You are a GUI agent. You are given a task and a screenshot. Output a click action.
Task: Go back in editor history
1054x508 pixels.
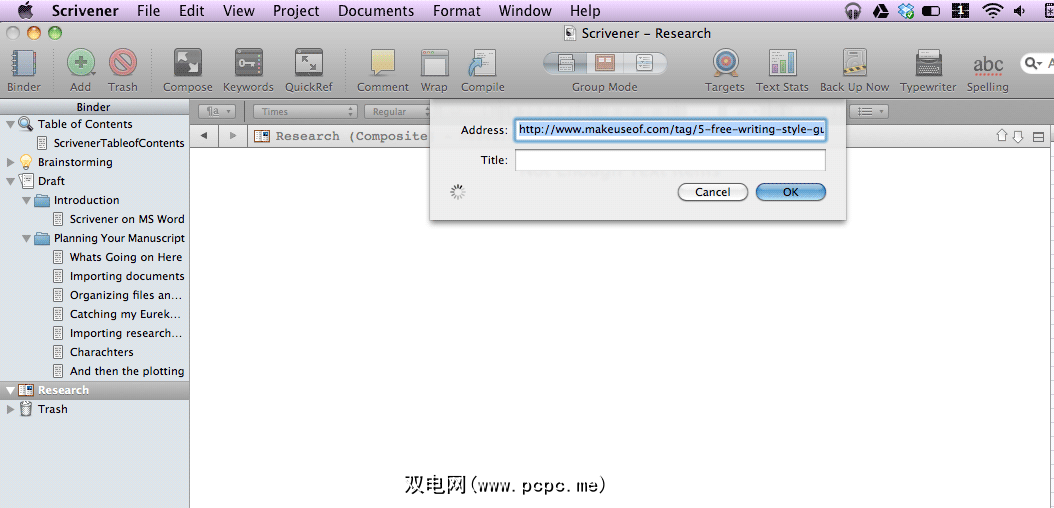click(204, 136)
